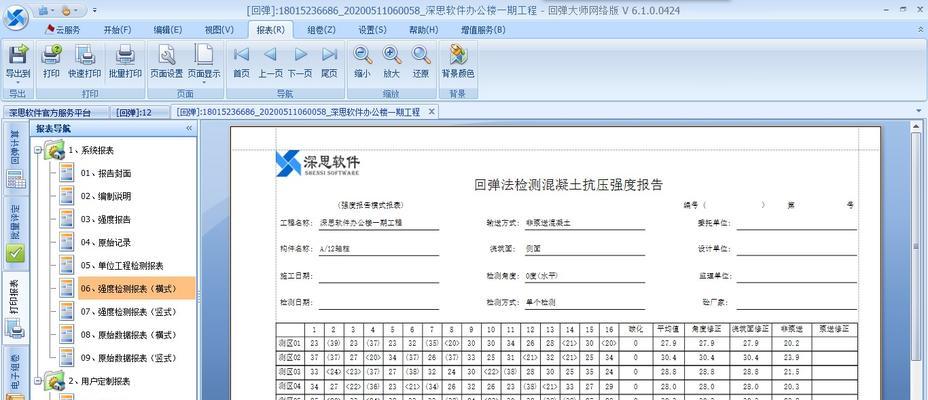Select 04、原始记录 report

106,243
